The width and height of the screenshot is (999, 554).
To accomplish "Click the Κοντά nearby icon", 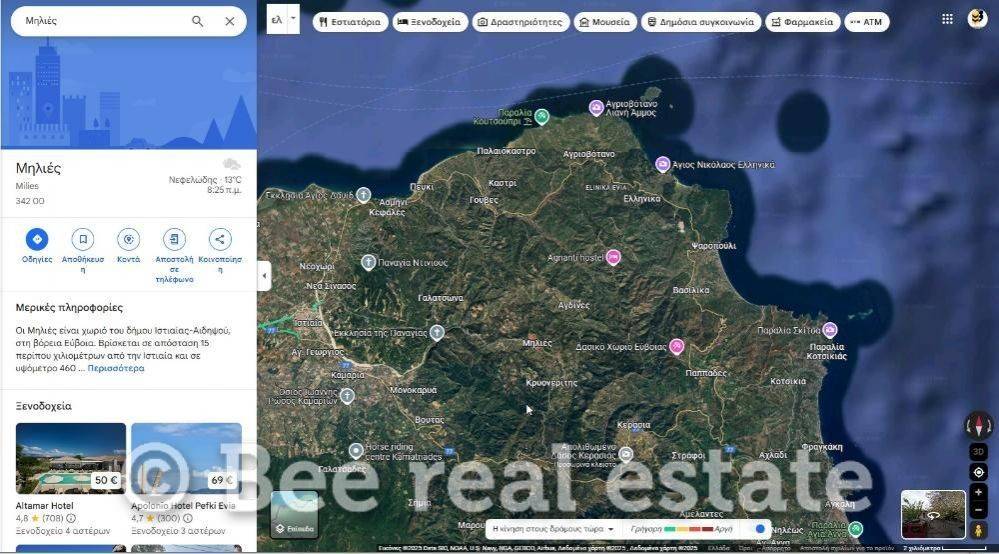I will [128, 239].
